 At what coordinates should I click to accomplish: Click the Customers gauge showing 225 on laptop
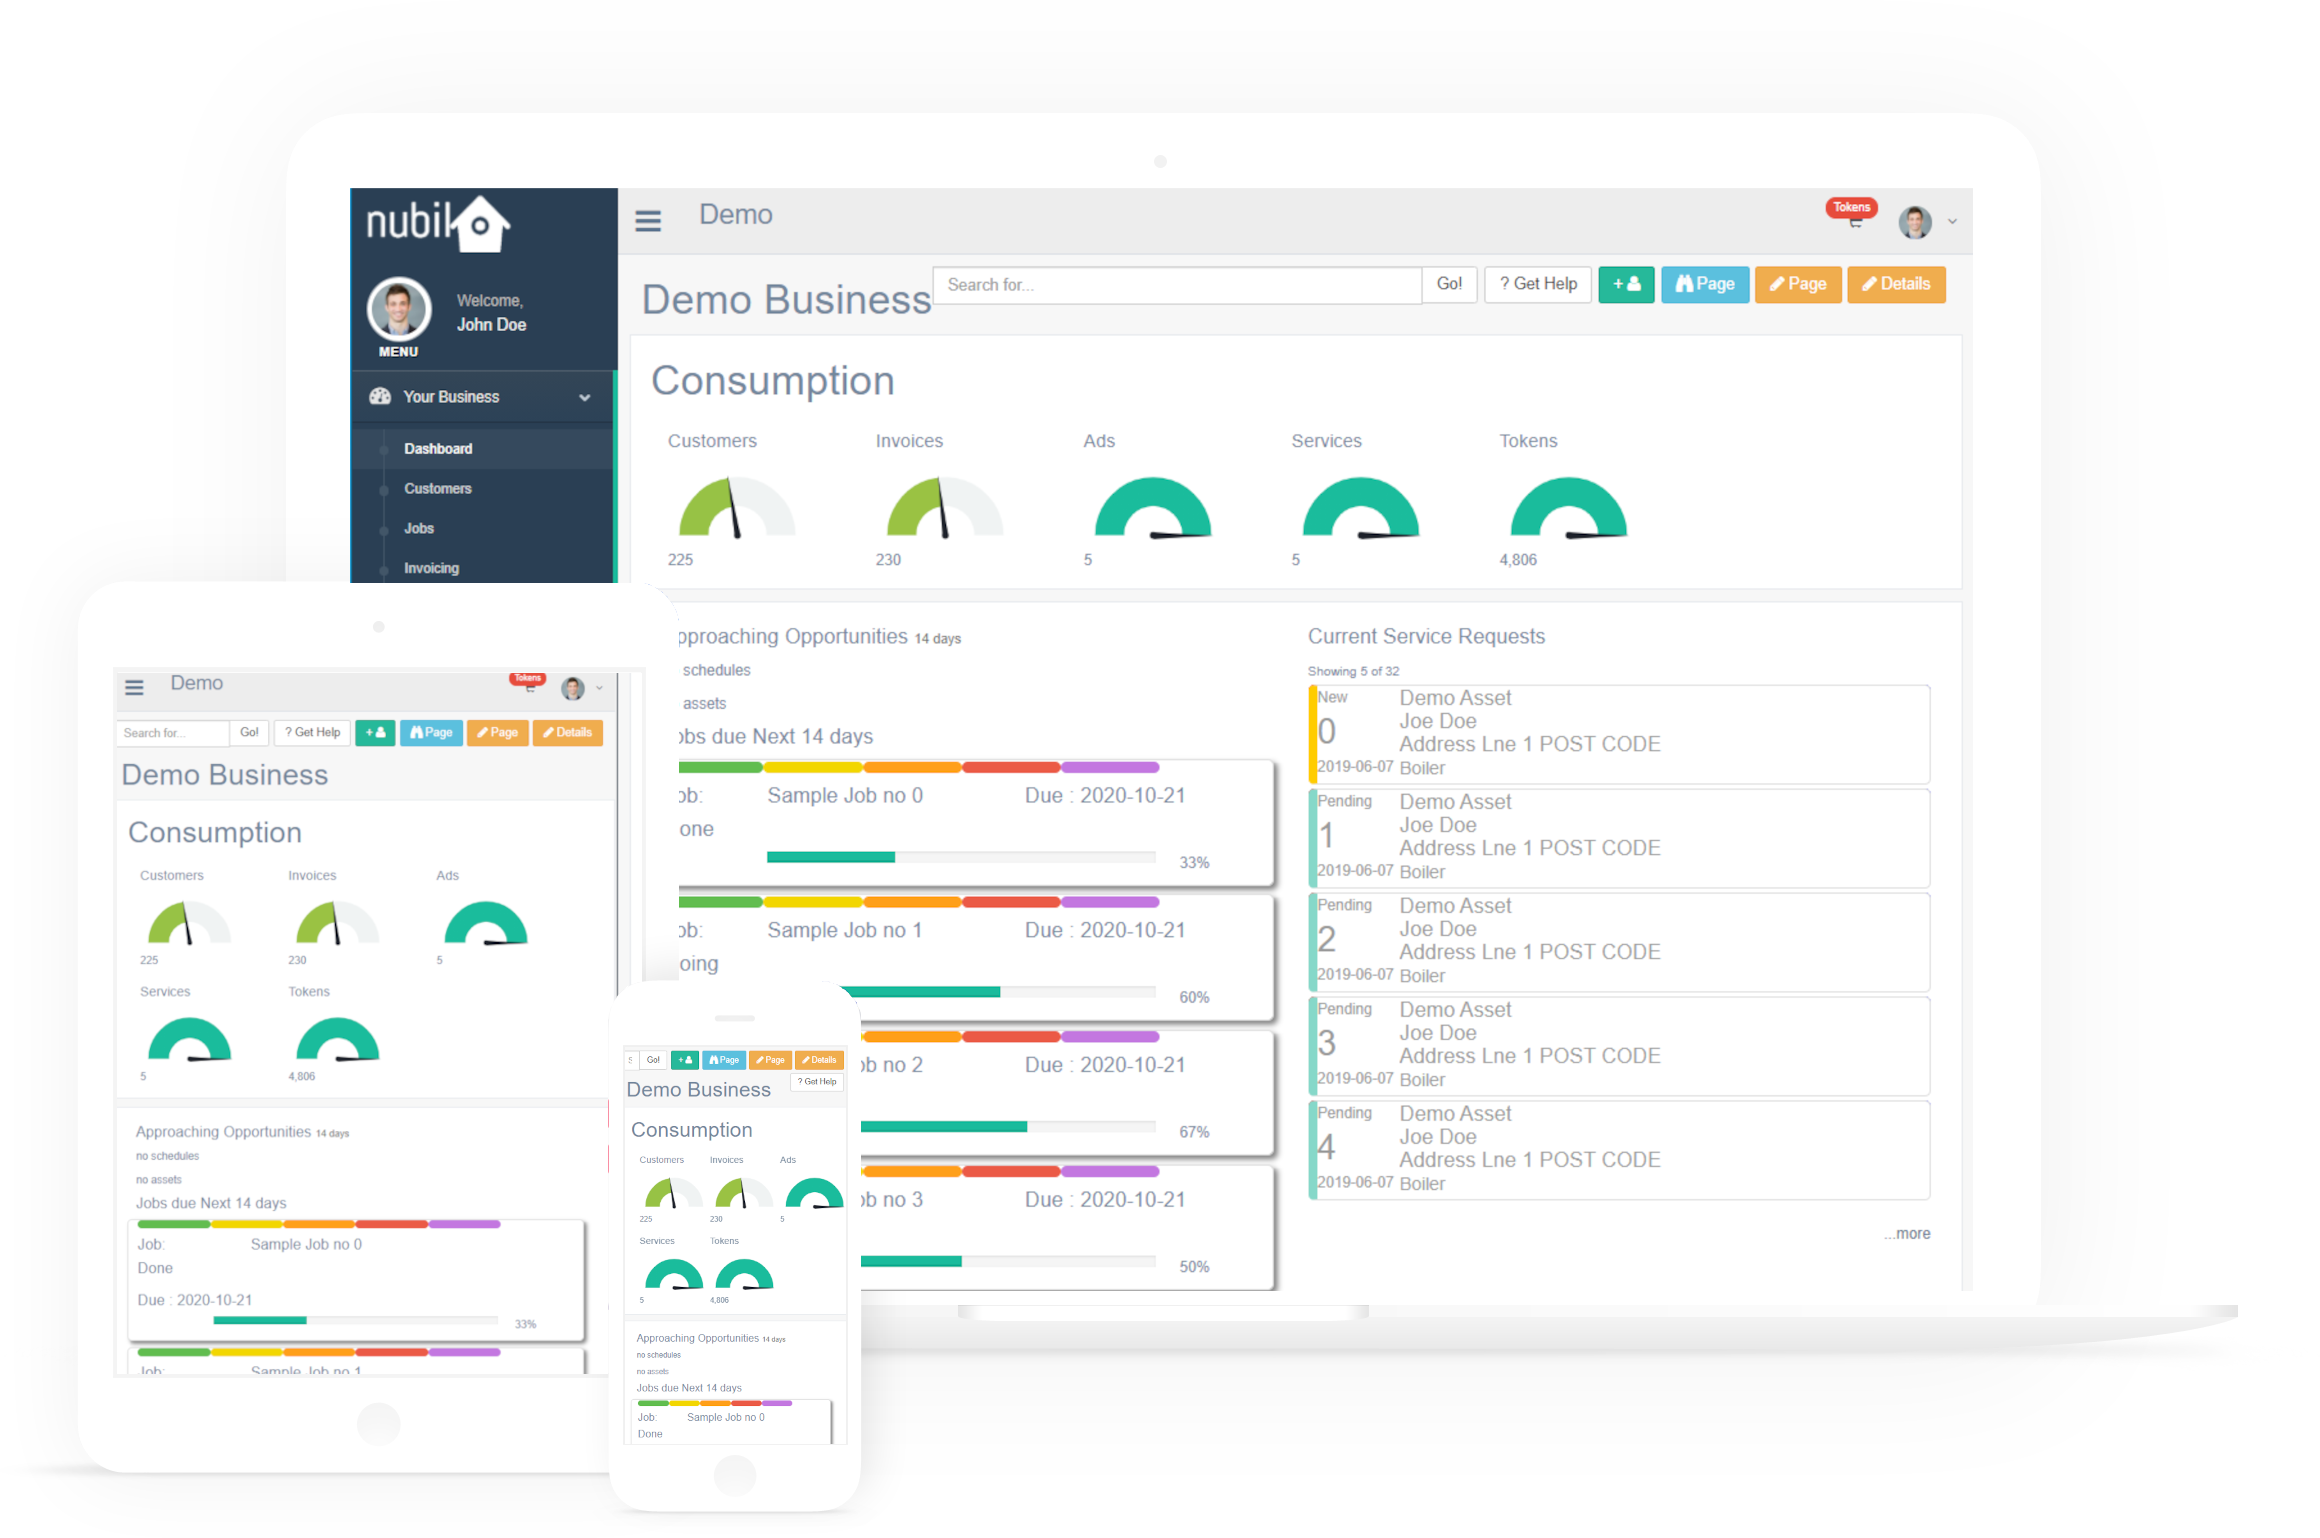tap(737, 508)
